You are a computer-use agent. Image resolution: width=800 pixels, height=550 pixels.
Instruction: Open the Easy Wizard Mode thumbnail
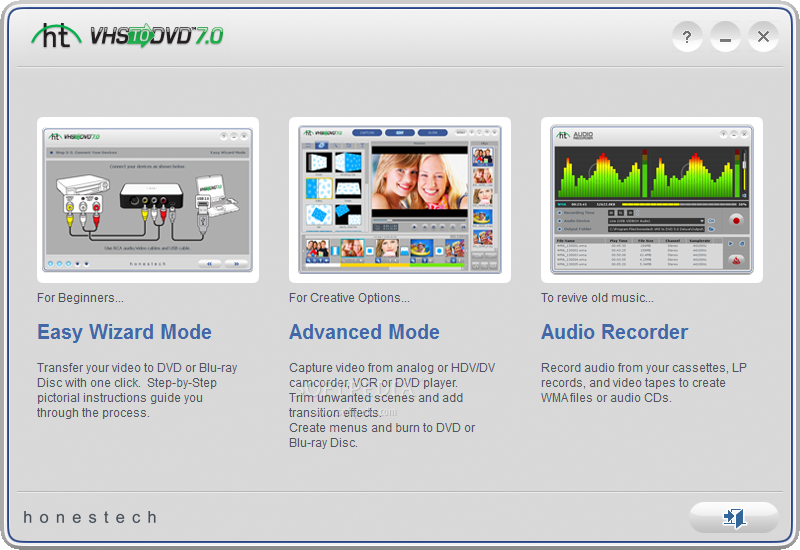pyautogui.click(x=148, y=200)
